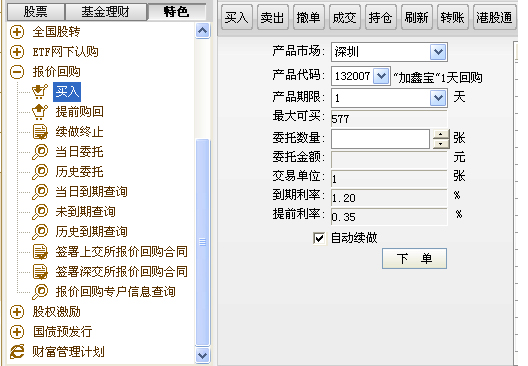Click the 买入 shopping cart icon

pos(40,92)
